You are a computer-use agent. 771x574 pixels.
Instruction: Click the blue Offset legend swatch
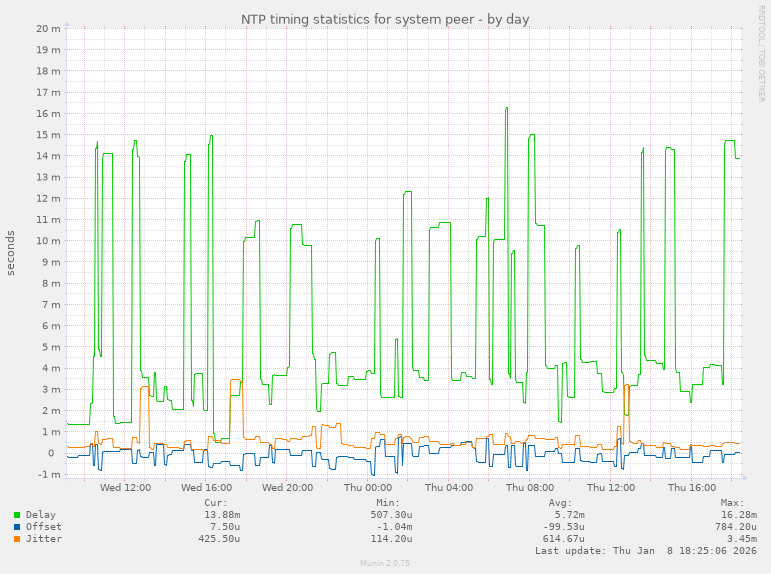click(x=17, y=527)
